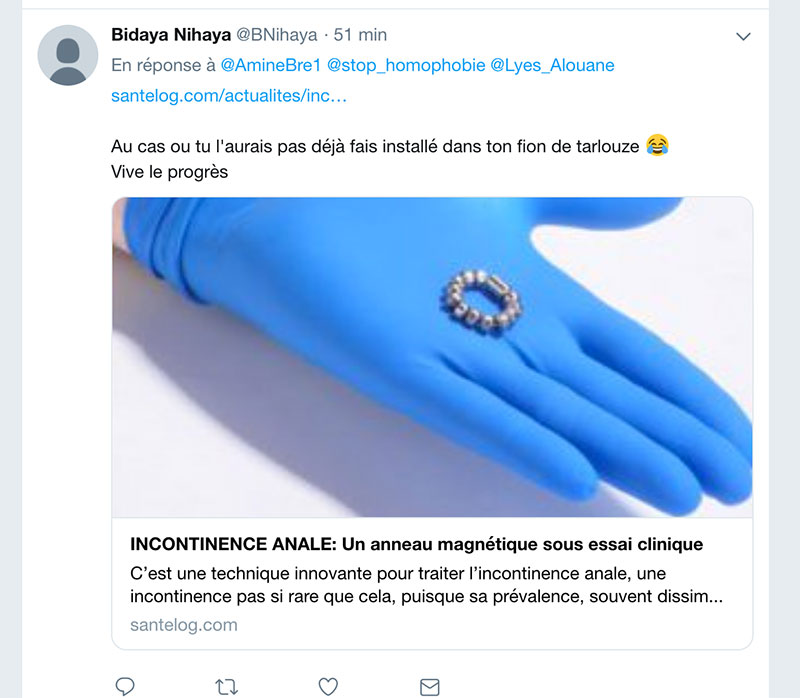Click the "Vive le progrès" tweet text

coord(170,171)
